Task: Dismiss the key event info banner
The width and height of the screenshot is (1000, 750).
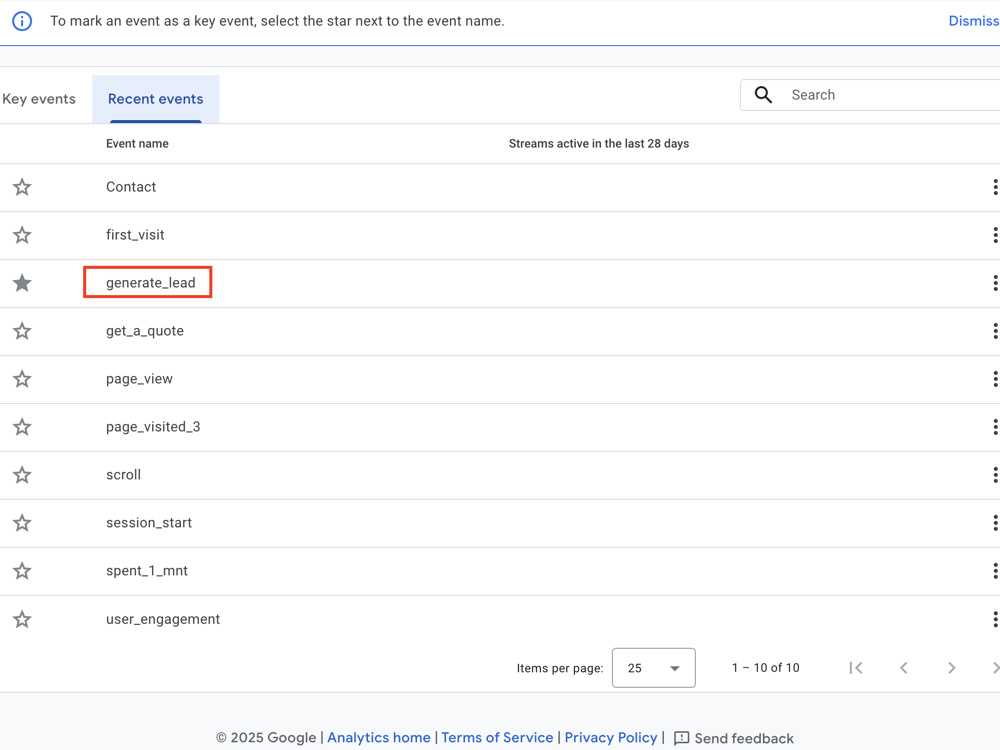Action: (x=973, y=21)
